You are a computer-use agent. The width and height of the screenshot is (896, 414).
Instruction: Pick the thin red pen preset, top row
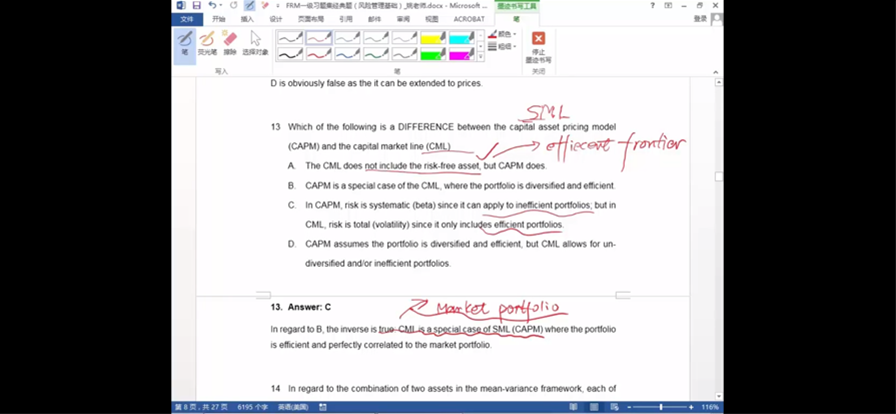pos(319,38)
